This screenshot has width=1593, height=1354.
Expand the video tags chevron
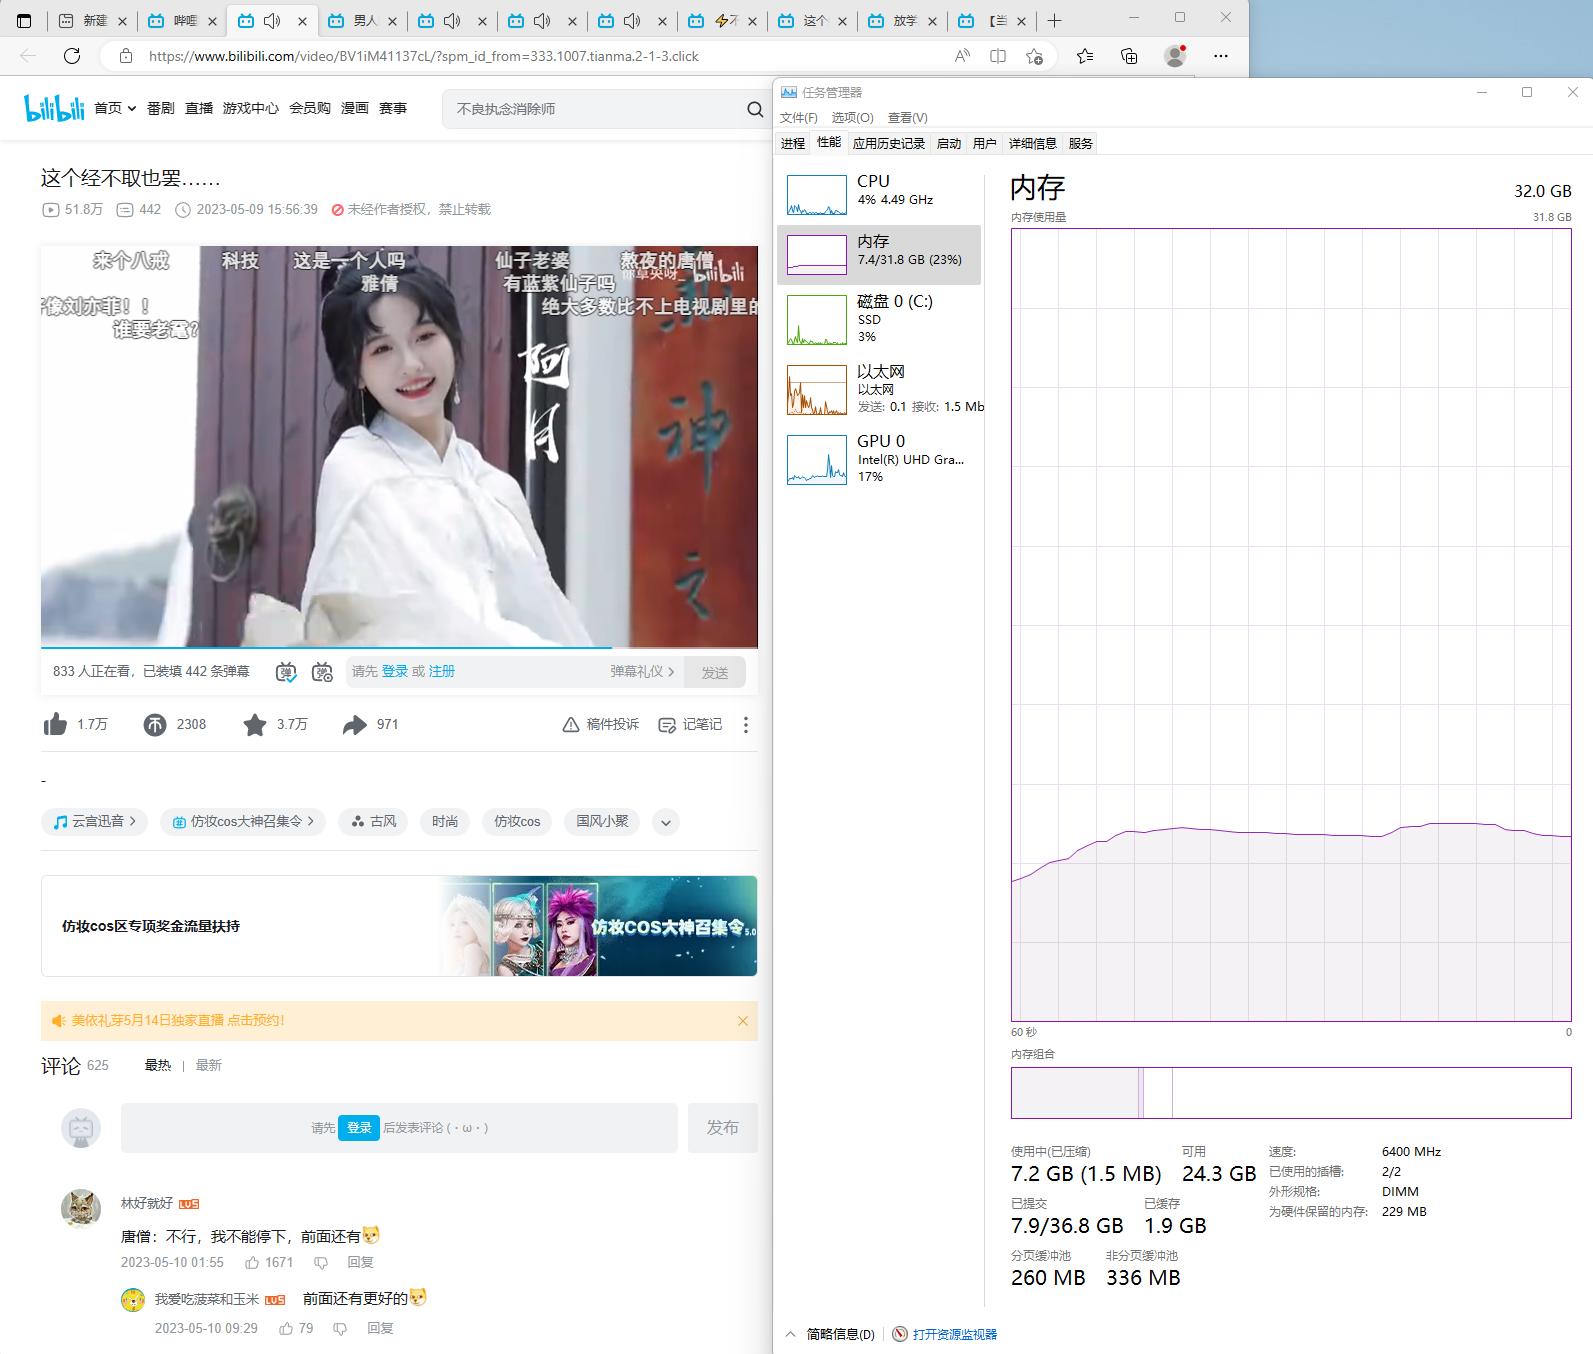coord(665,823)
